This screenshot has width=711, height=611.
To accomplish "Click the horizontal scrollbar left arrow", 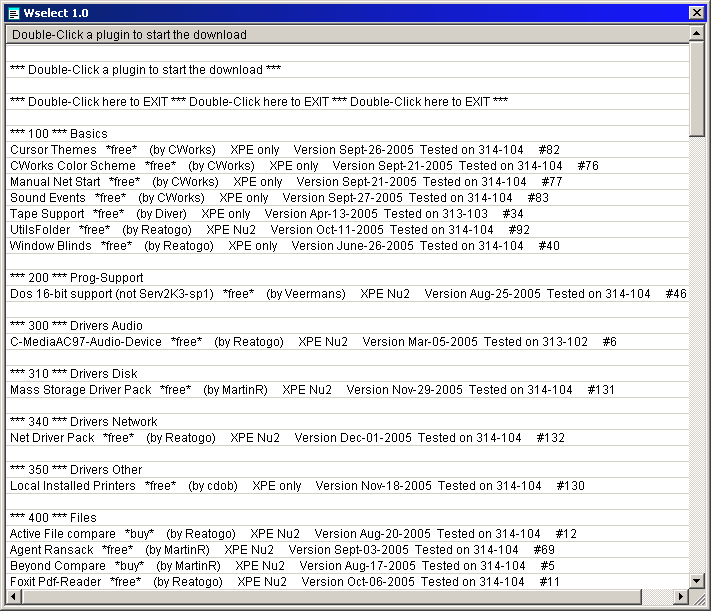I will 14,596.
